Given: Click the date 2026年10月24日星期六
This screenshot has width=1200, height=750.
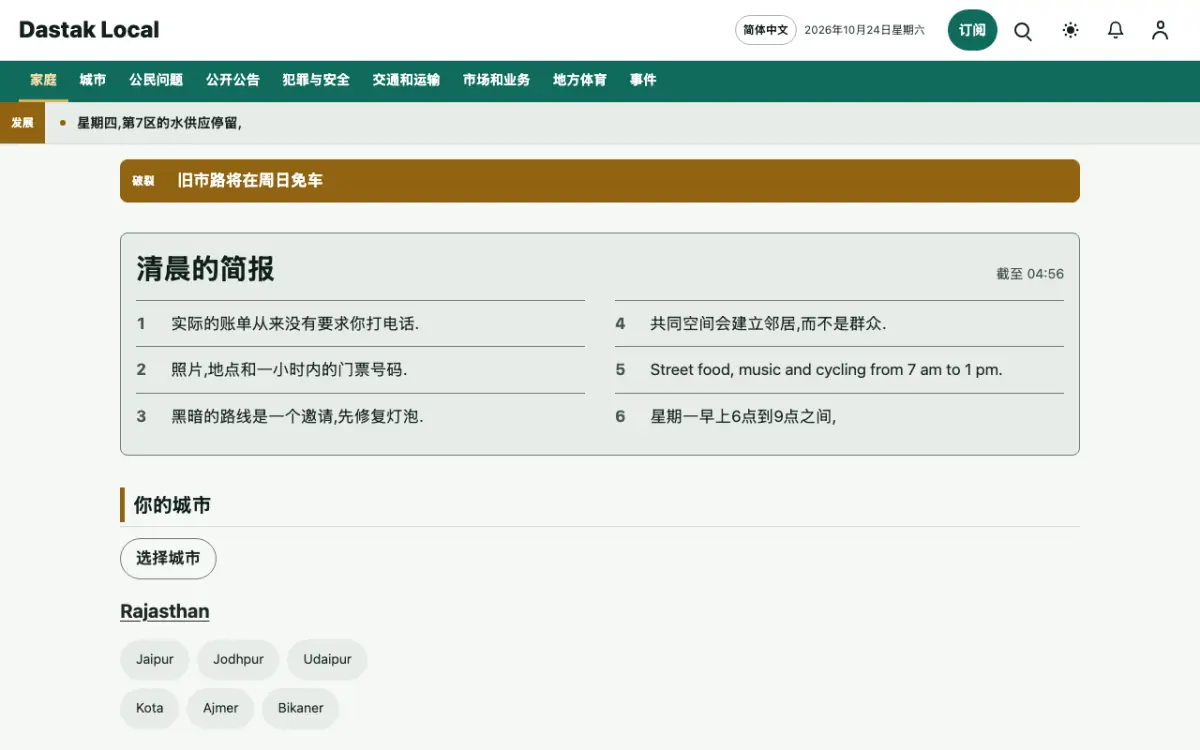Looking at the screenshot, I should tap(864, 30).
